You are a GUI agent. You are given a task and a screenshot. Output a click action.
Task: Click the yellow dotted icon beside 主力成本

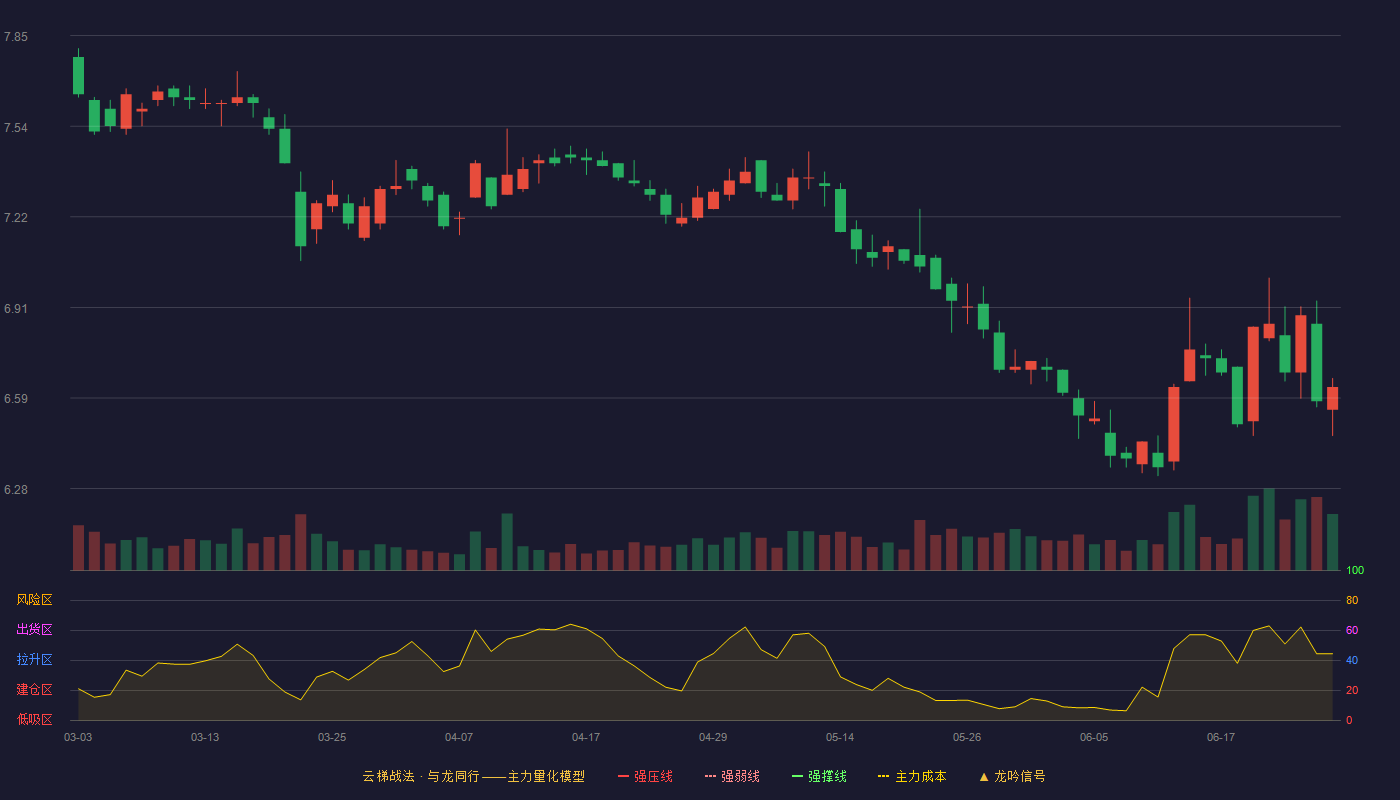point(883,776)
